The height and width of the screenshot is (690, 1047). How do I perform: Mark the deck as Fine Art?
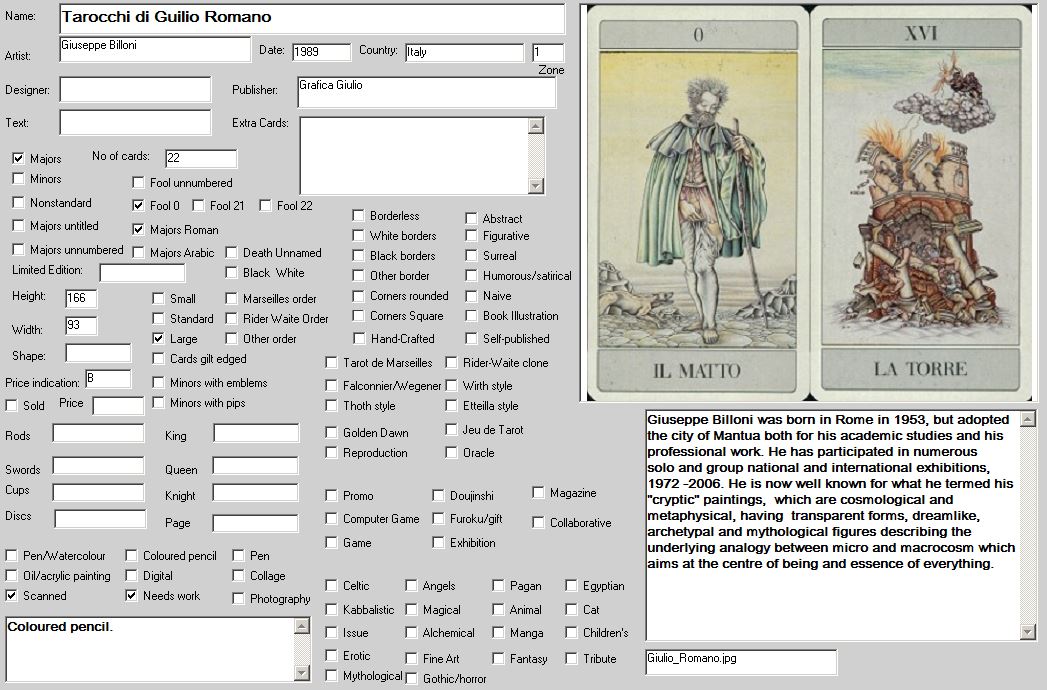[x=412, y=659]
